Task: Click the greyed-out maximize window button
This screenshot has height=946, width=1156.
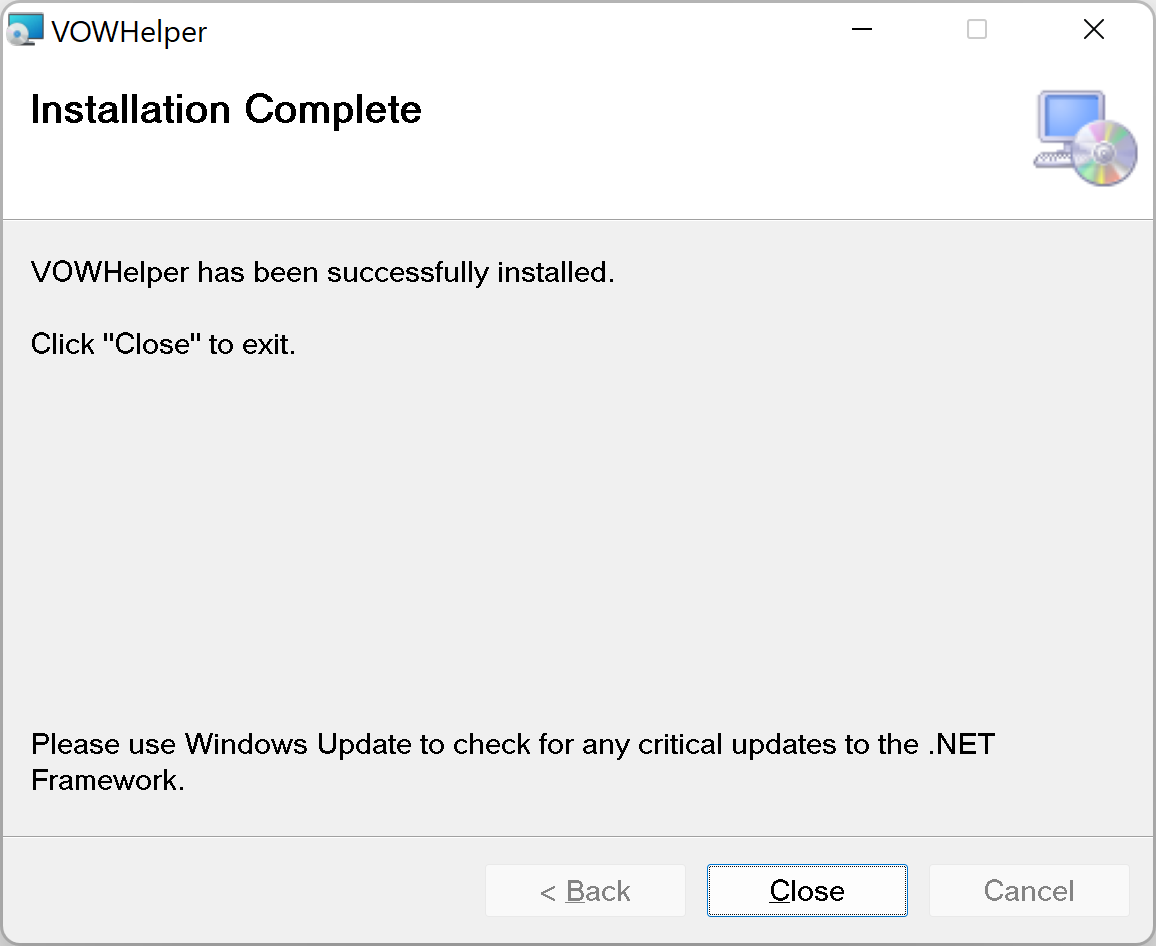Action: pyautogui.click(x=977, y=30)
